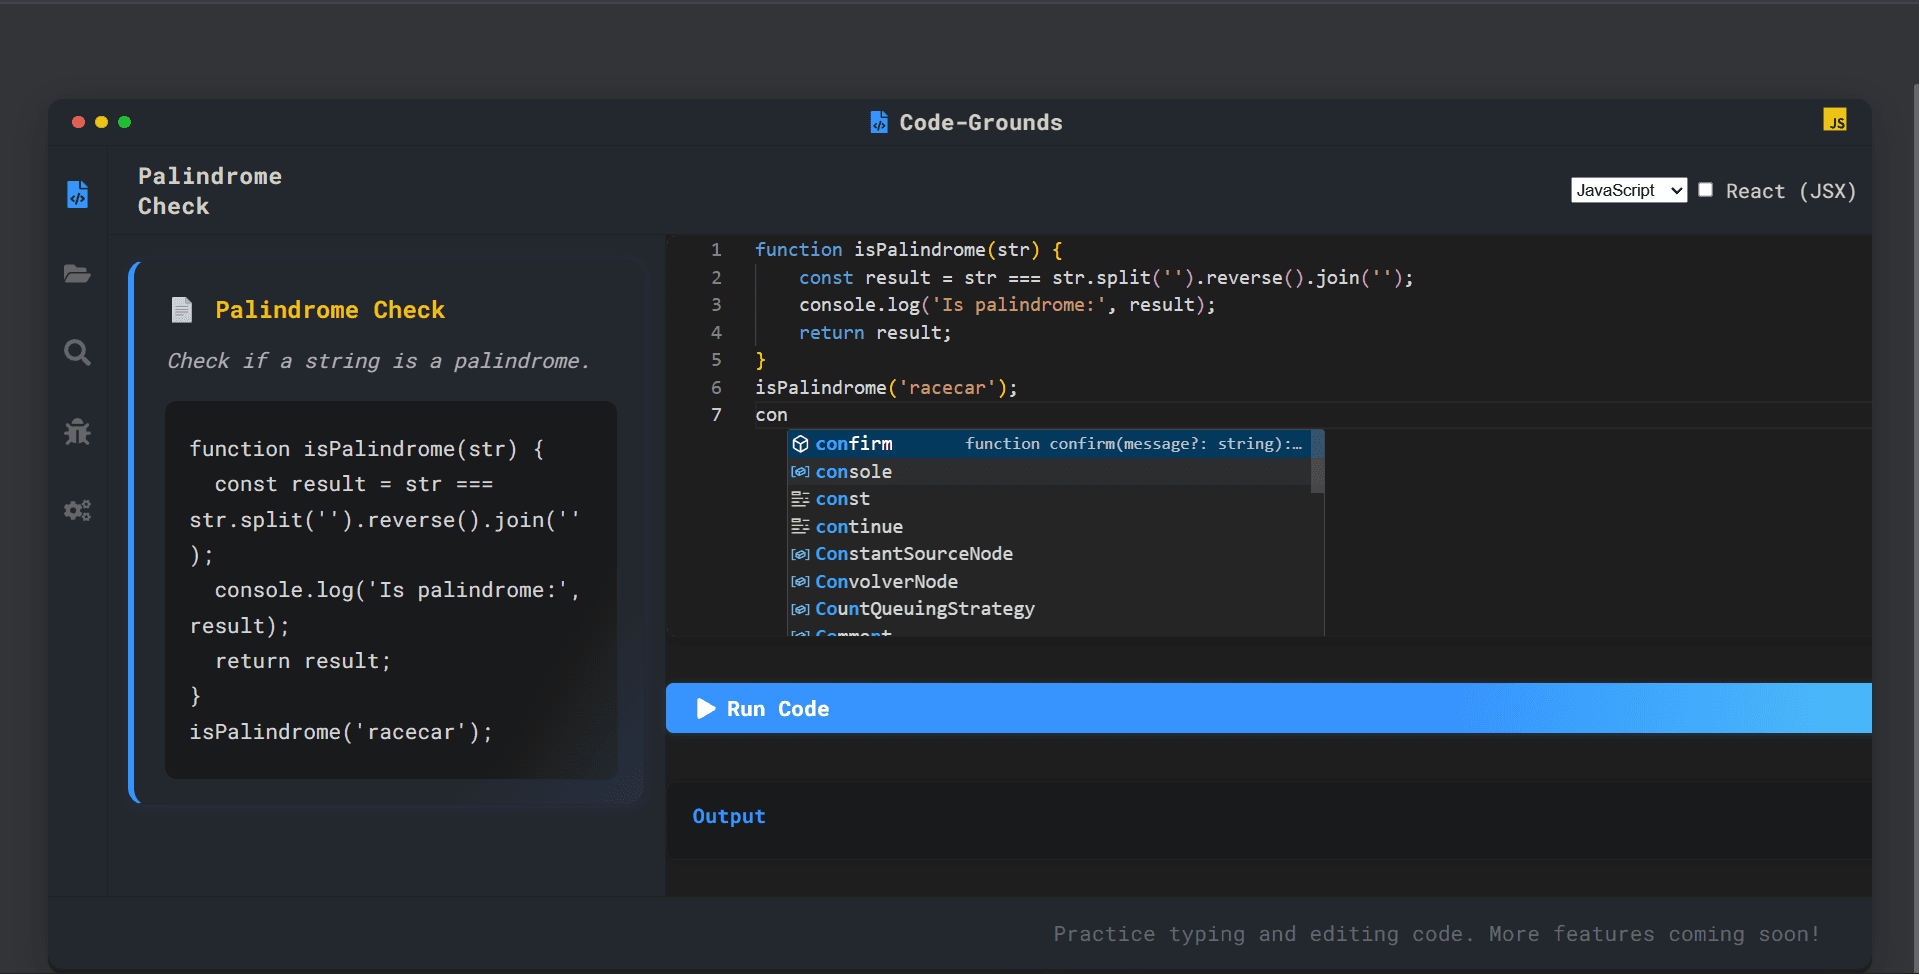Click line number 6 in editor gutter
1919x974 pixels.
point(716,387)
